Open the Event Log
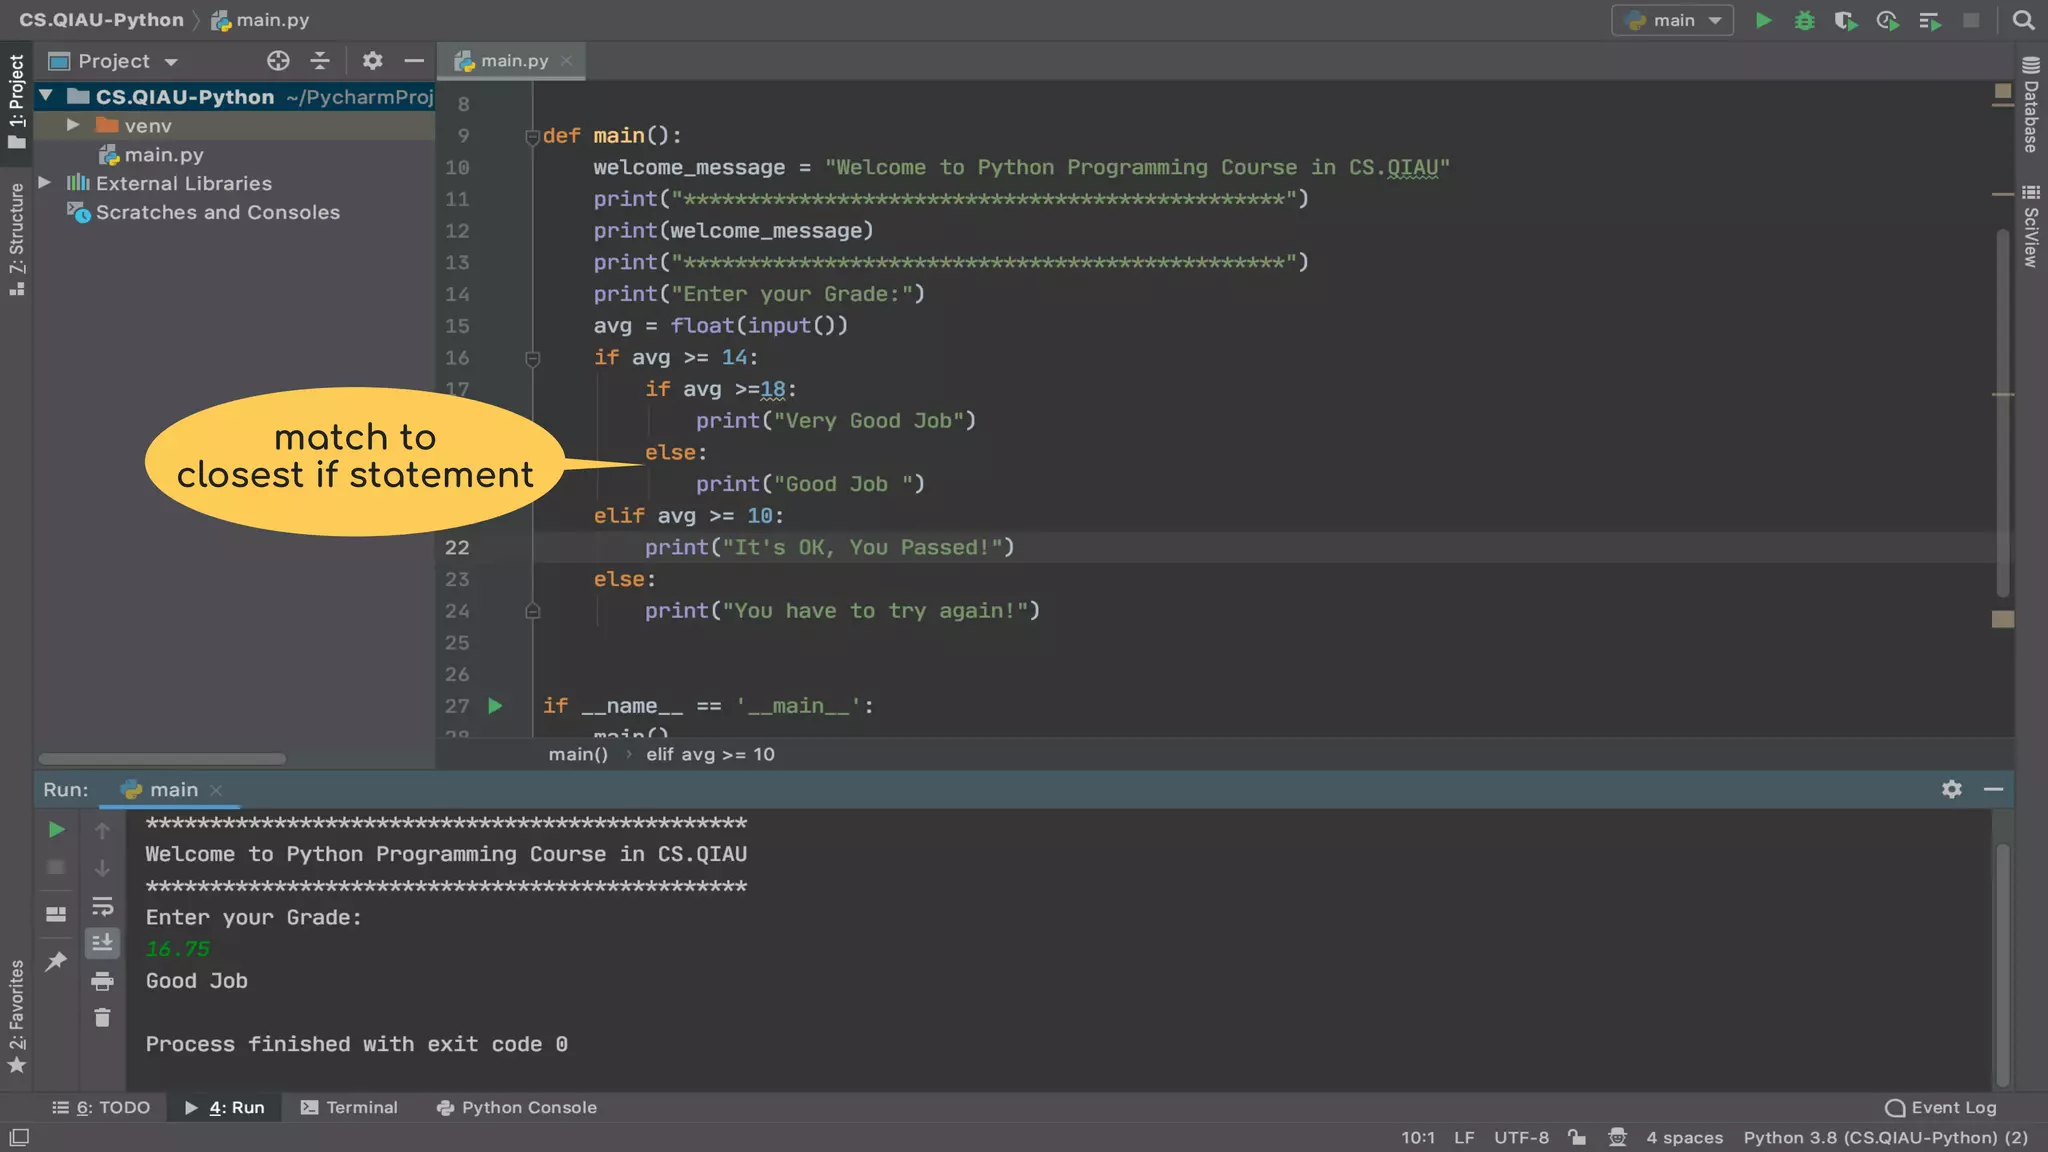Screen dimensions: 2048x1152 click(1940, 1107)
